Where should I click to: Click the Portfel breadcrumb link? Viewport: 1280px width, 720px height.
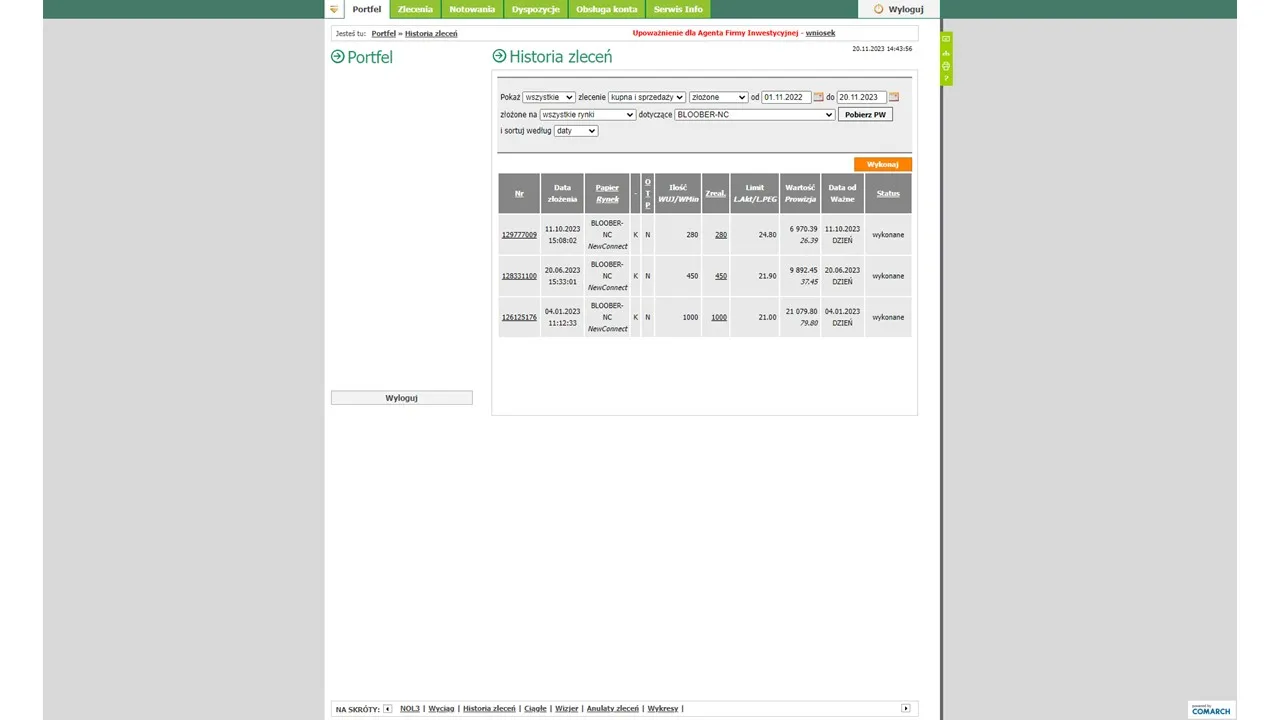click(x=384, y=34)
